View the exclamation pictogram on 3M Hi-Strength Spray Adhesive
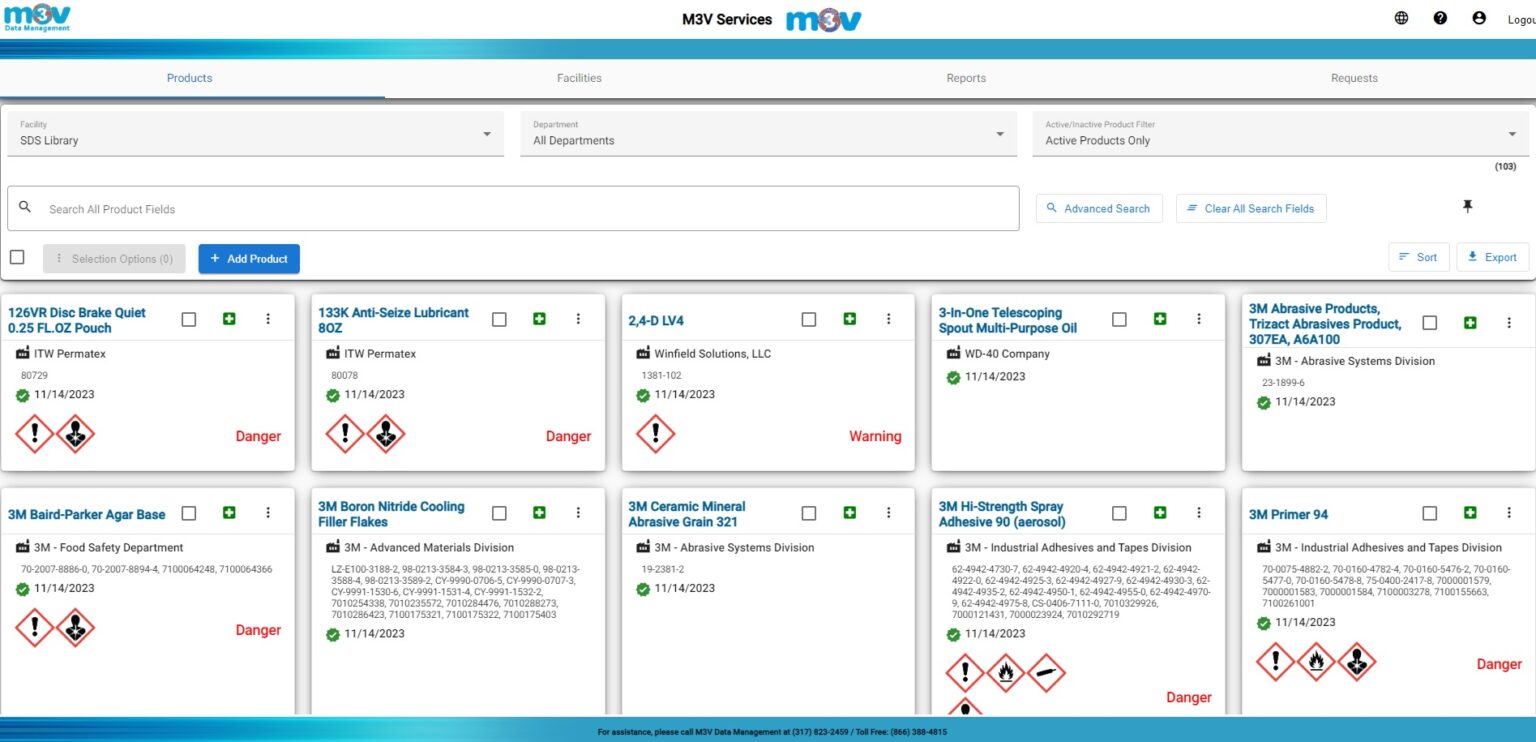The image size is (1536, 742). click(x=965, y=673)
